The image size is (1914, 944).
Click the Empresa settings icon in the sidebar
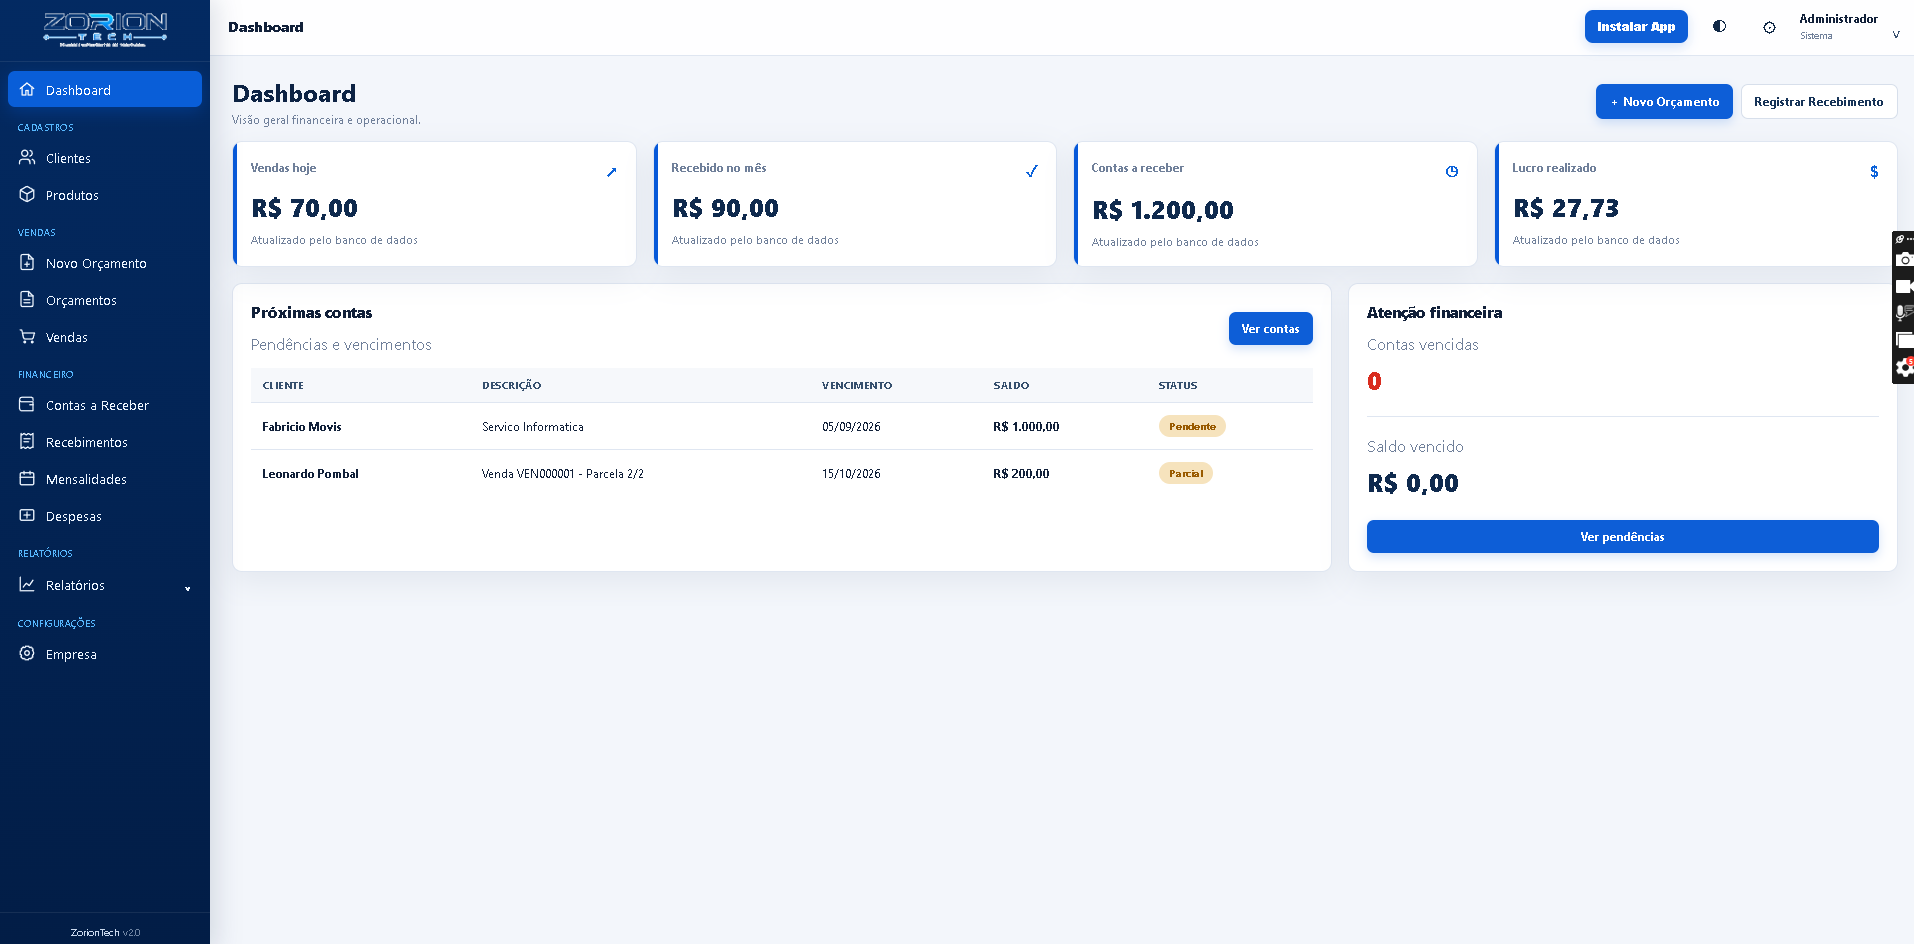tap(27, 654)
